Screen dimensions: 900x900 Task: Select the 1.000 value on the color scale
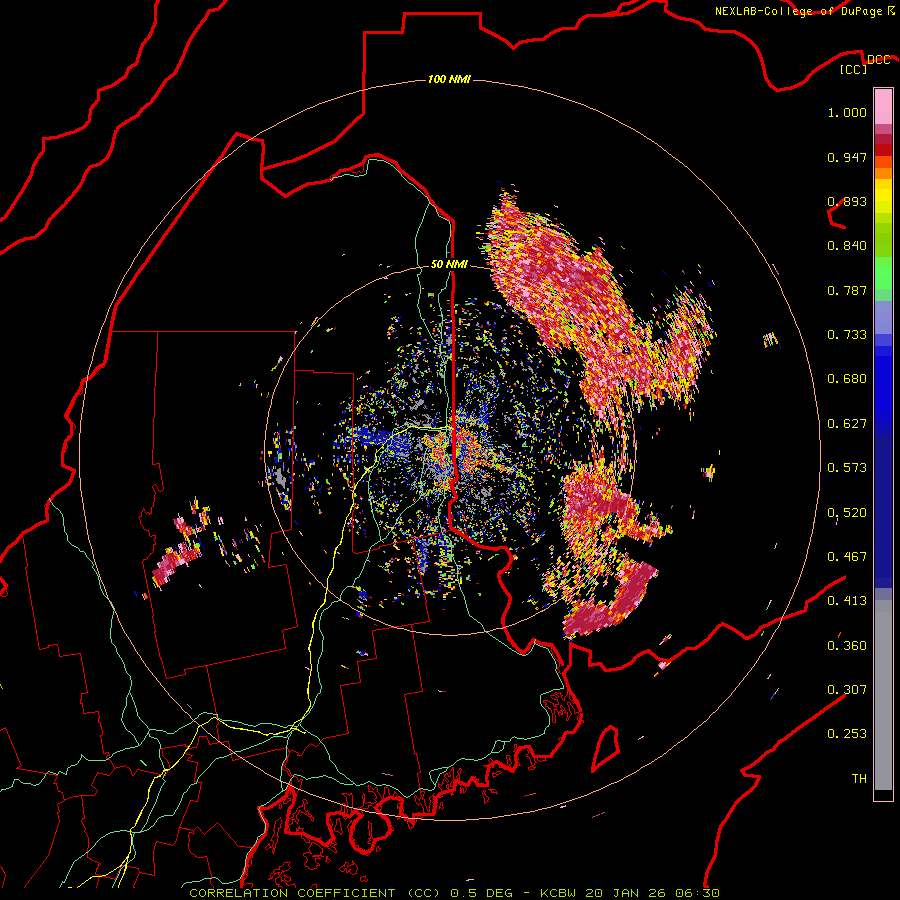(847, 112)
